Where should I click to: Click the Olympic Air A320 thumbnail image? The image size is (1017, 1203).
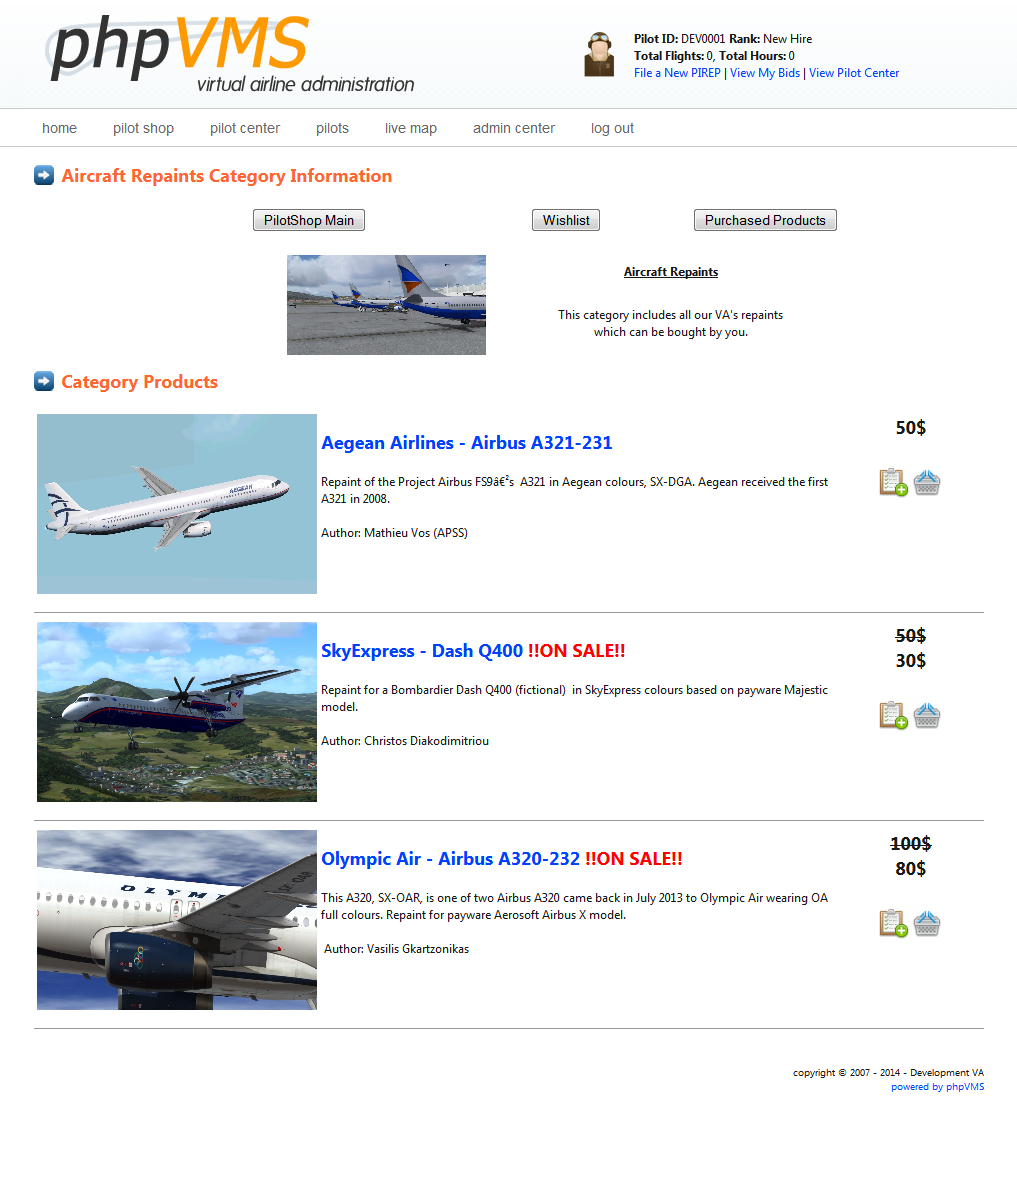point(177,920)
